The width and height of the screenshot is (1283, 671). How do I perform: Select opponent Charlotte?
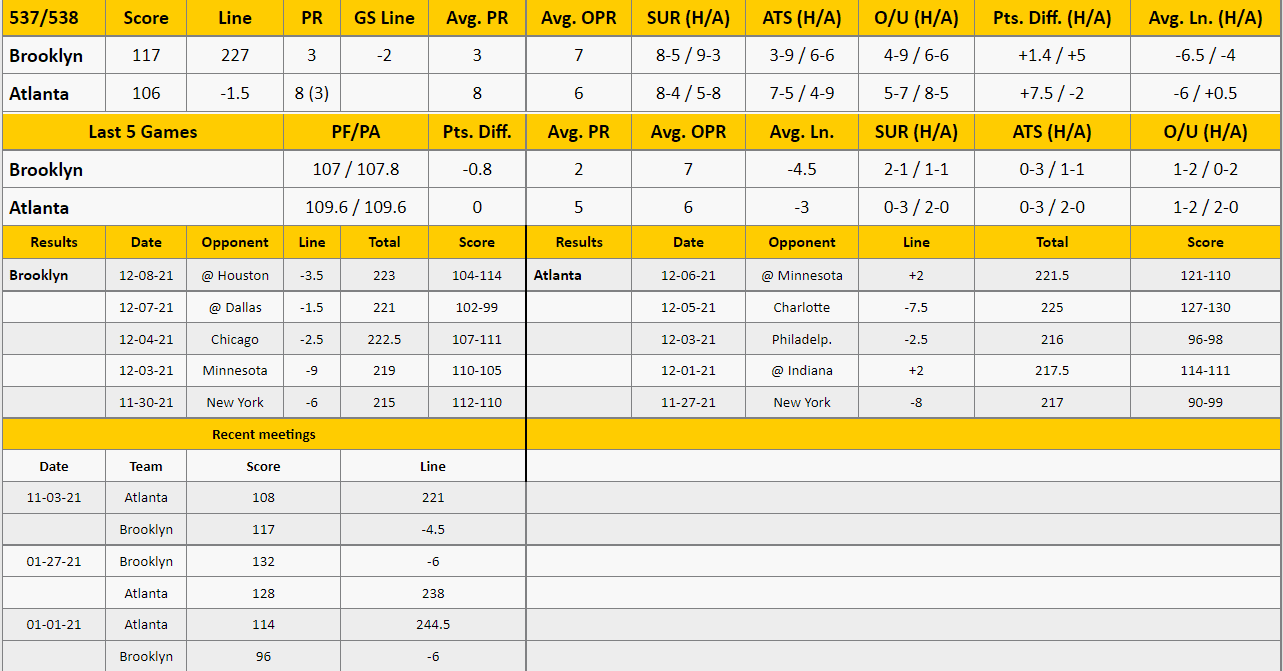pos(802,307)
